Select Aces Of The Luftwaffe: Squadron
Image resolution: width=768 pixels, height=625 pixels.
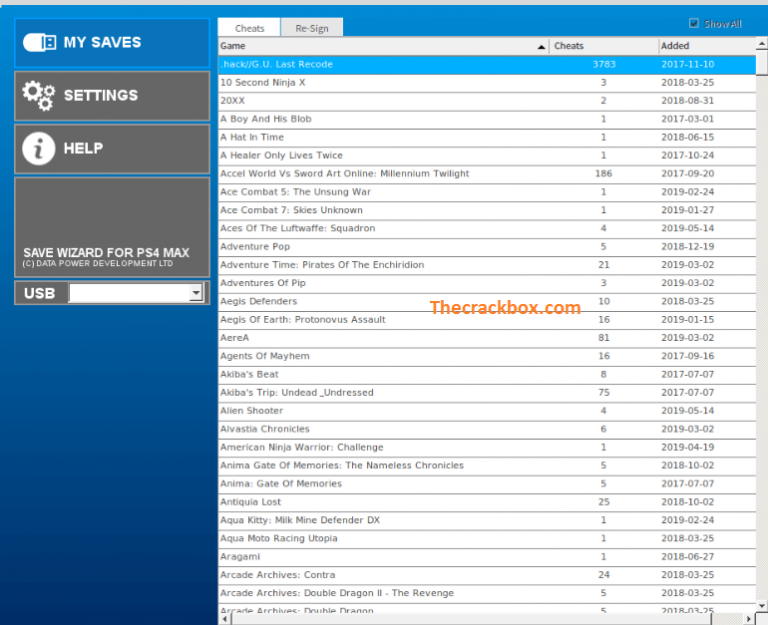(487, 228)
